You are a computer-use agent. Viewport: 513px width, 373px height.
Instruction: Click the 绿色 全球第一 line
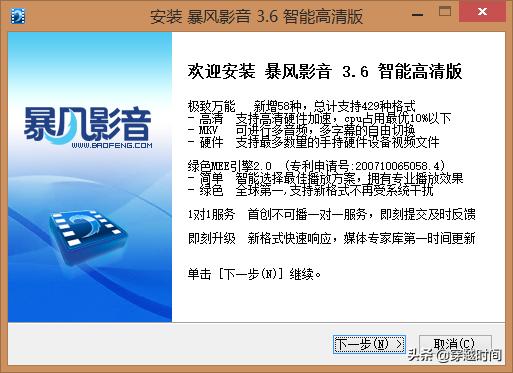point(310,190)
